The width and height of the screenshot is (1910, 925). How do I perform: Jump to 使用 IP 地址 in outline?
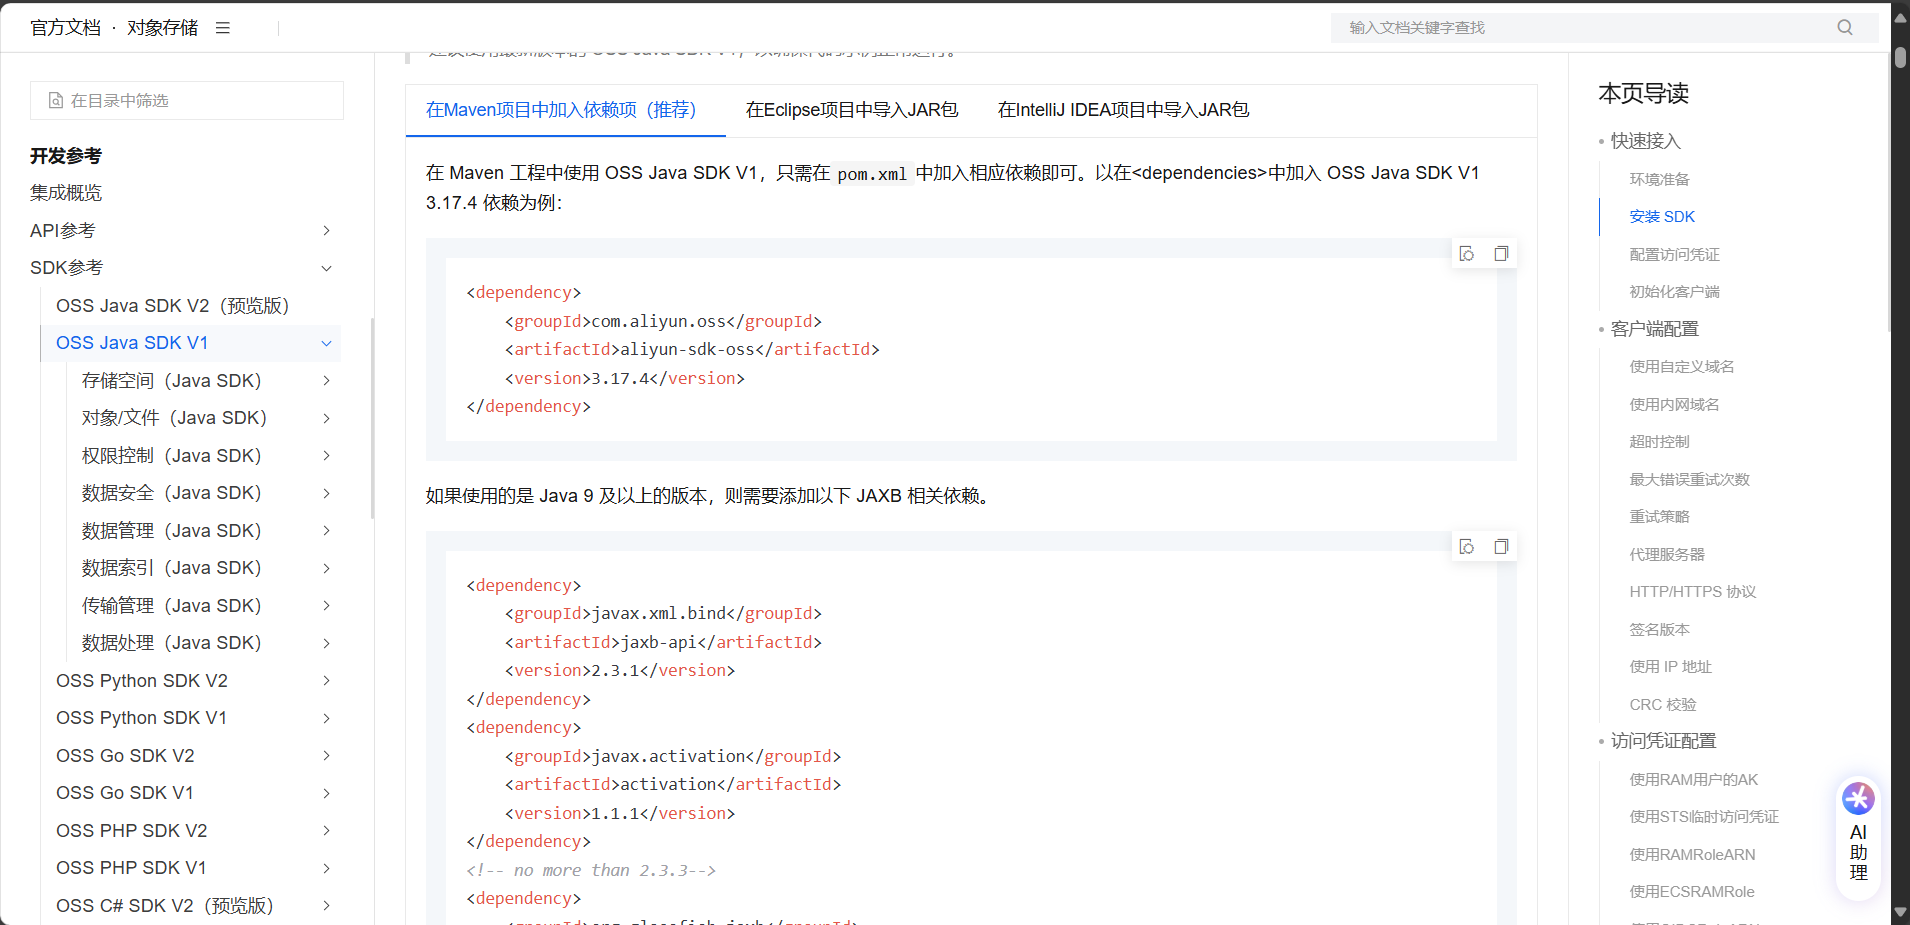1671,667
